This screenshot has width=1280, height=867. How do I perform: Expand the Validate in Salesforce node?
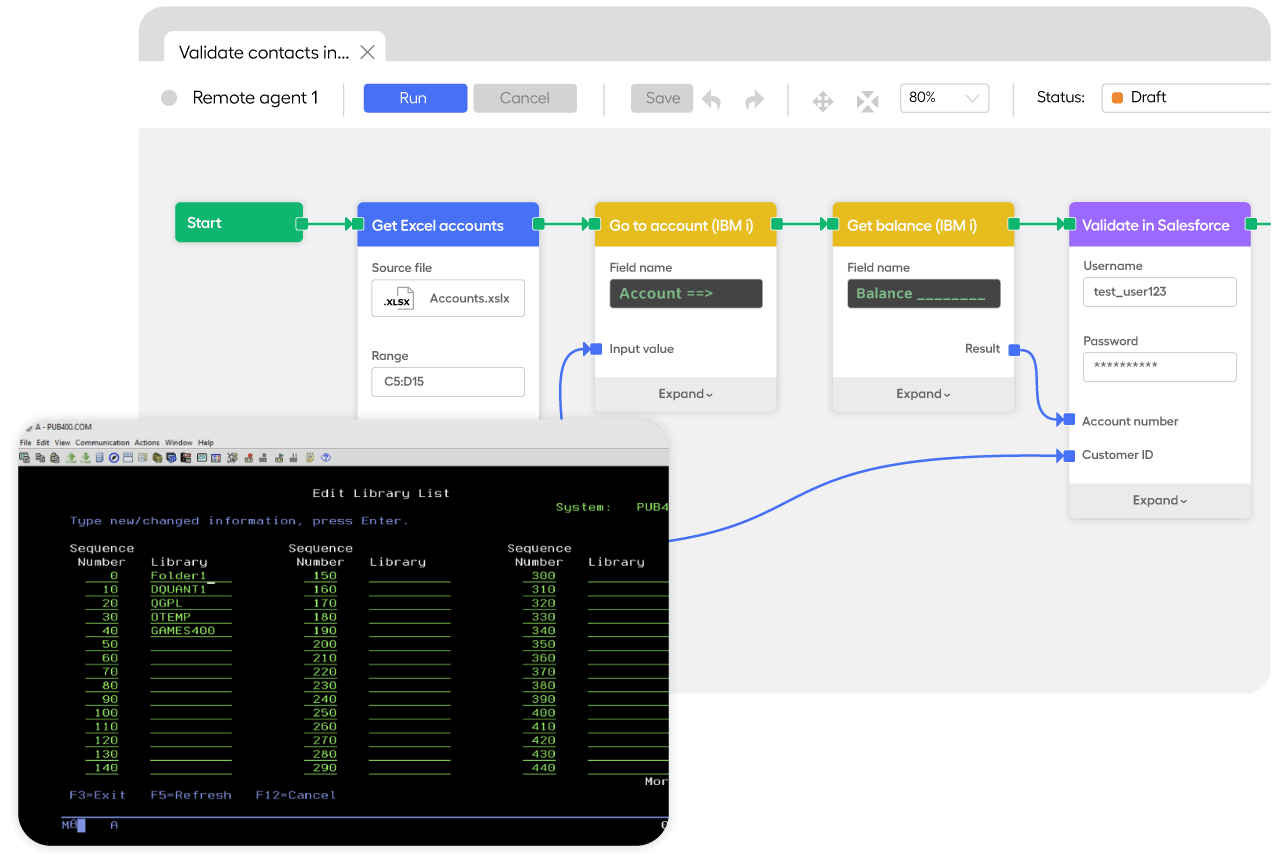tap(1160, 500)
